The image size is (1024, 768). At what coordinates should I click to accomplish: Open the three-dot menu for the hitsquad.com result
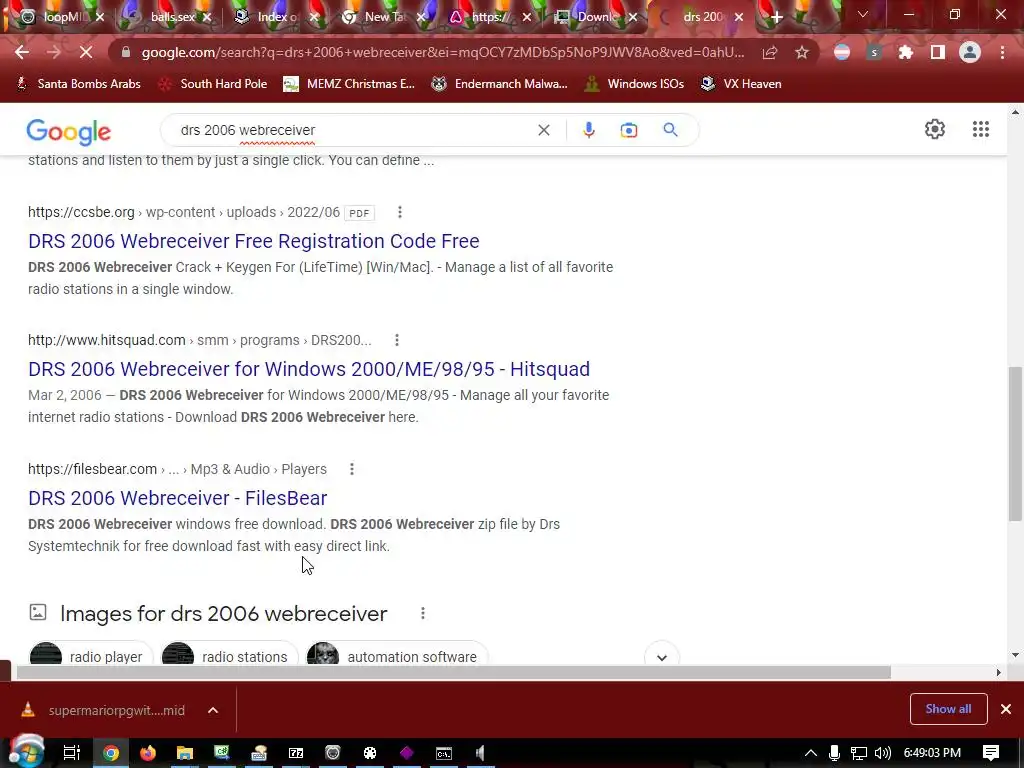pos(396,340)
